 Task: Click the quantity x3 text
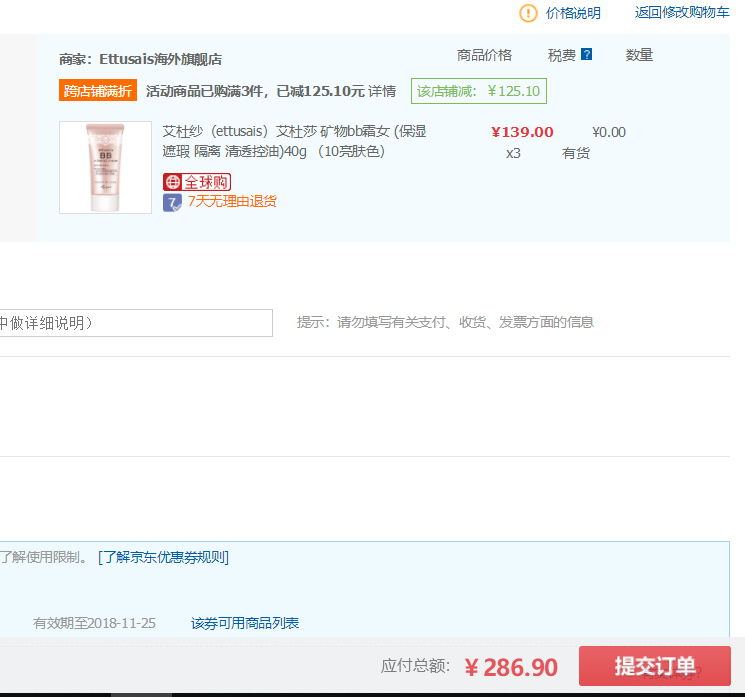tap(513, 153)
